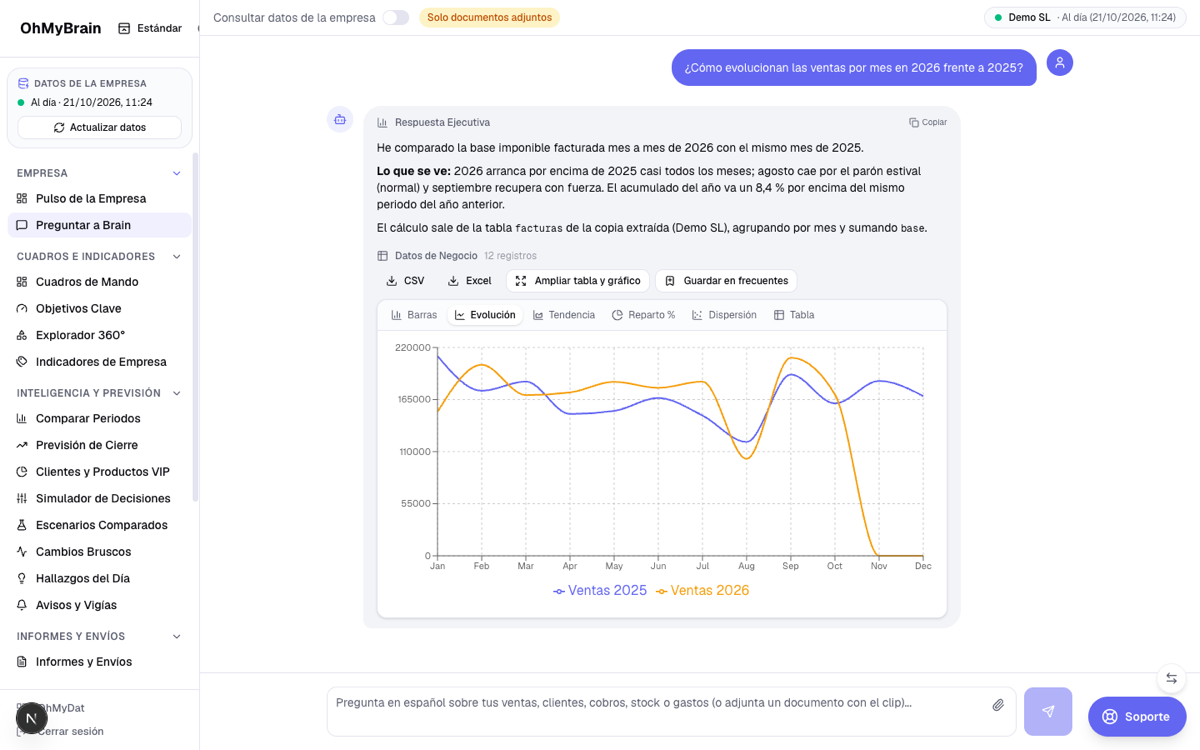Viewport: 1200px width, 750px height.
Task: Toggle the Ventas 2026 legend series
Action: click(703, 591)
